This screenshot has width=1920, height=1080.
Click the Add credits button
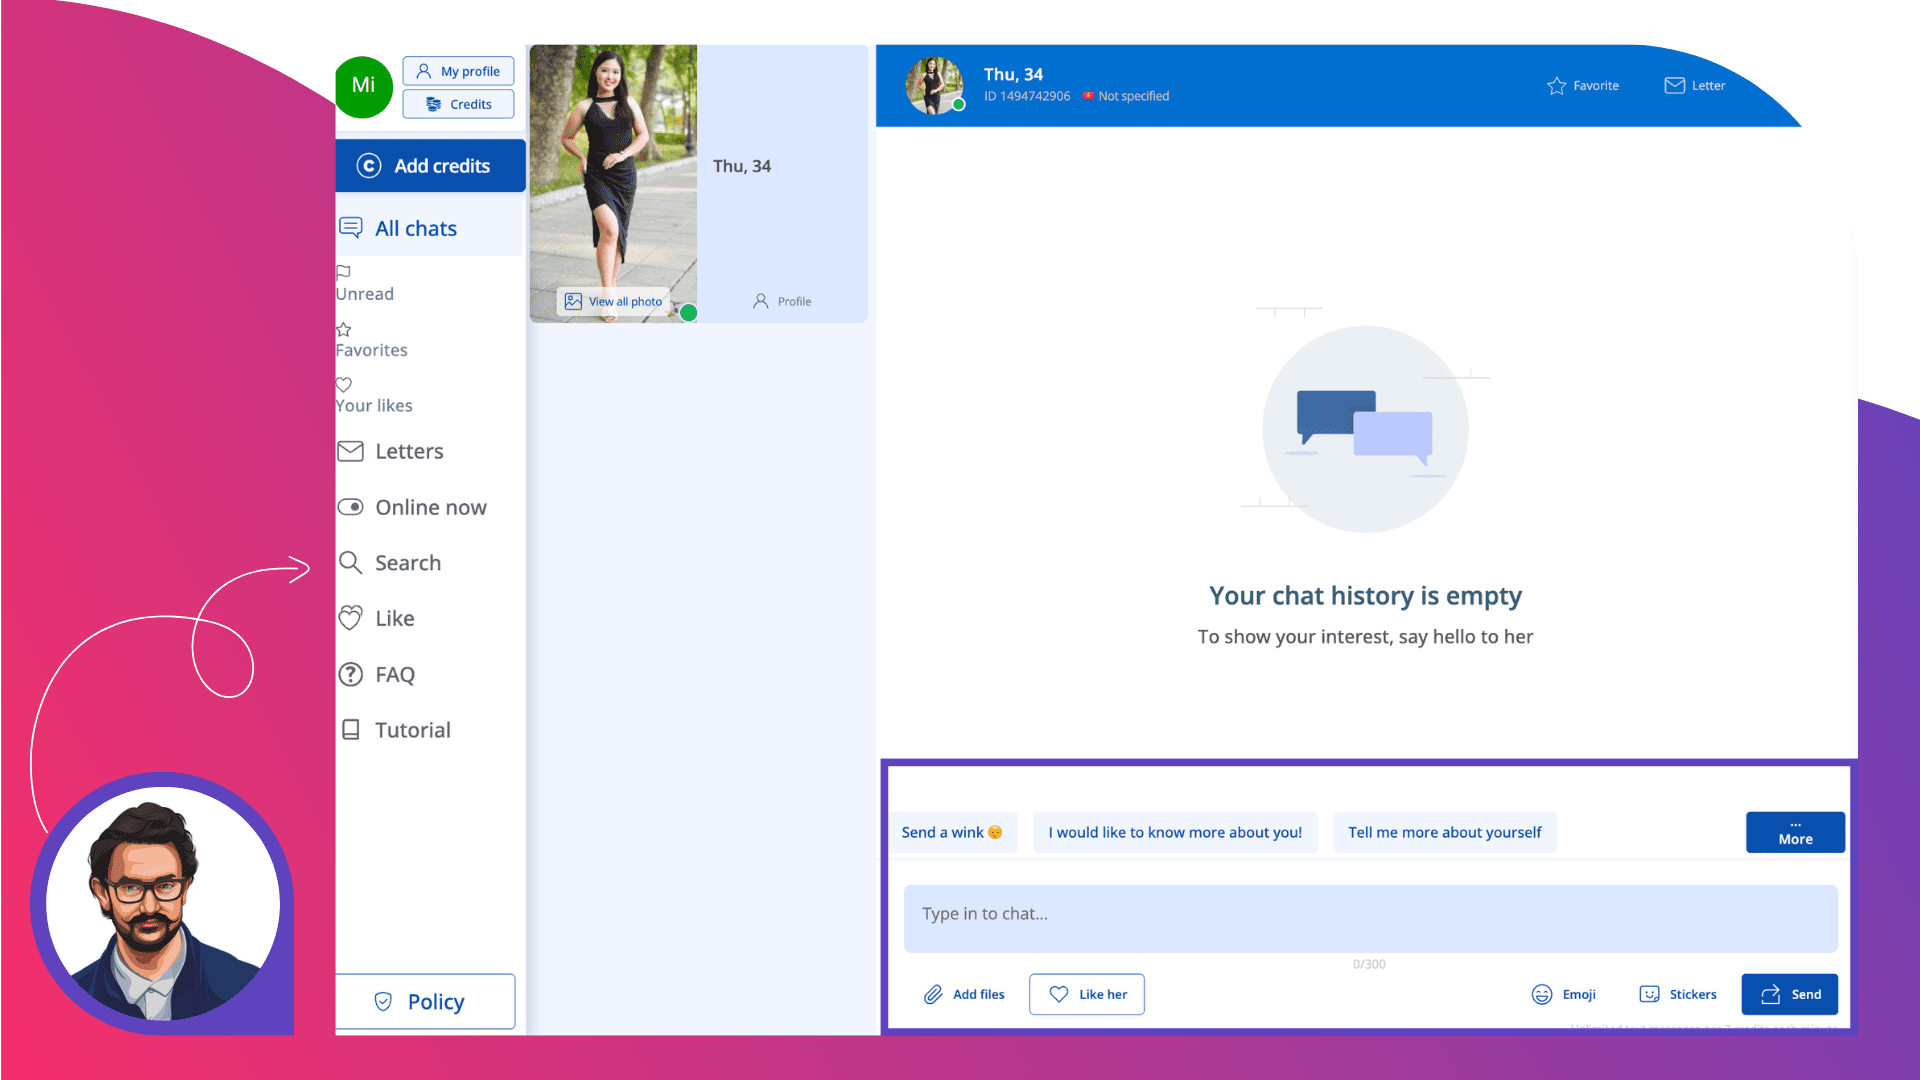[430, 166]
